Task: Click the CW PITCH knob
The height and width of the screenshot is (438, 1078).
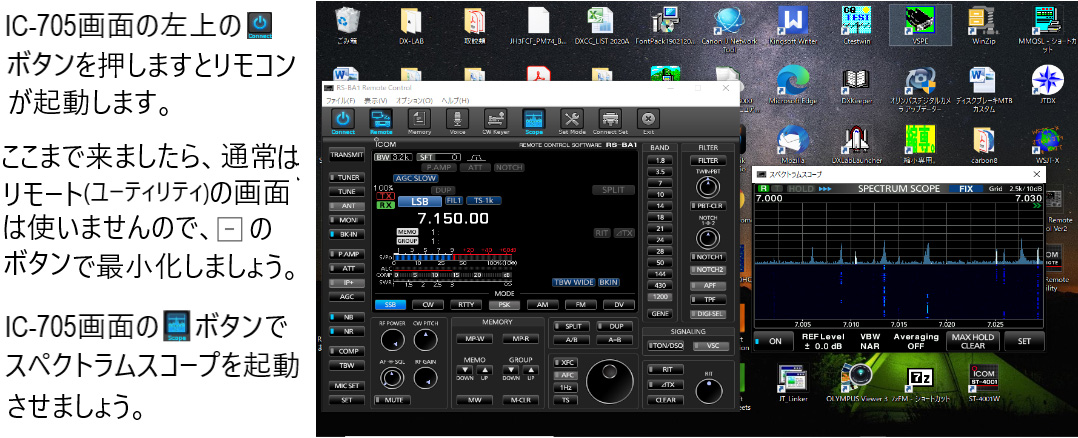Action: point(426,340)
